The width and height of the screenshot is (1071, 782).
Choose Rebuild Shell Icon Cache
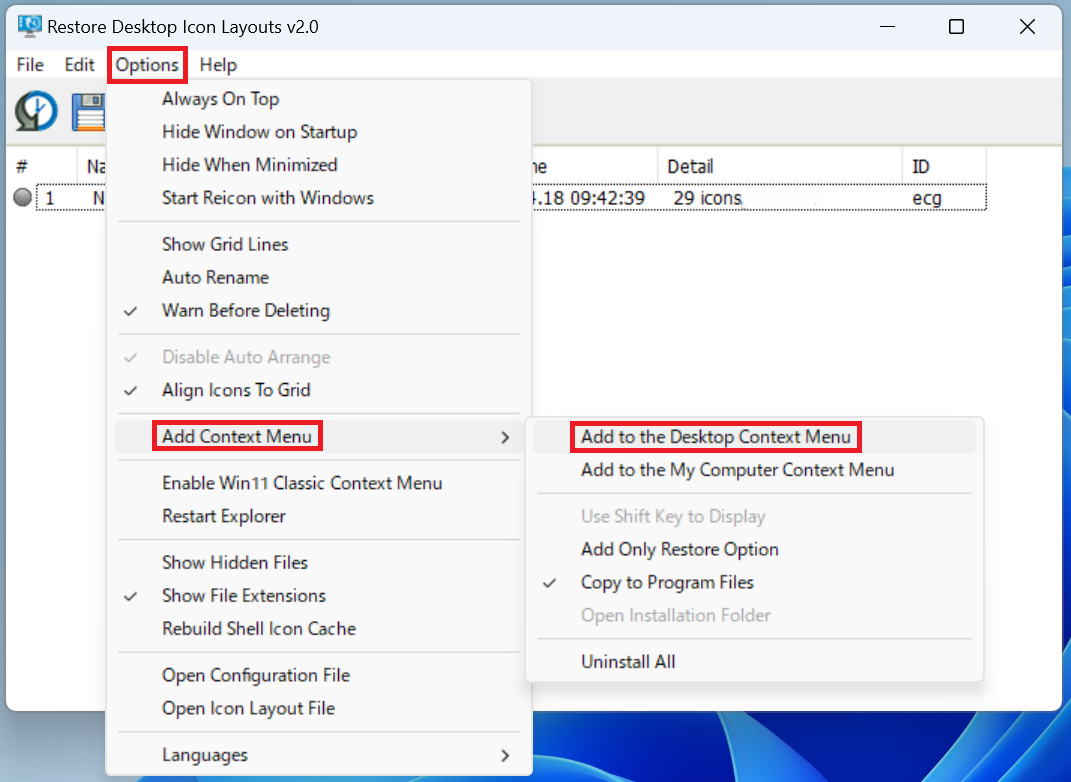319,628
